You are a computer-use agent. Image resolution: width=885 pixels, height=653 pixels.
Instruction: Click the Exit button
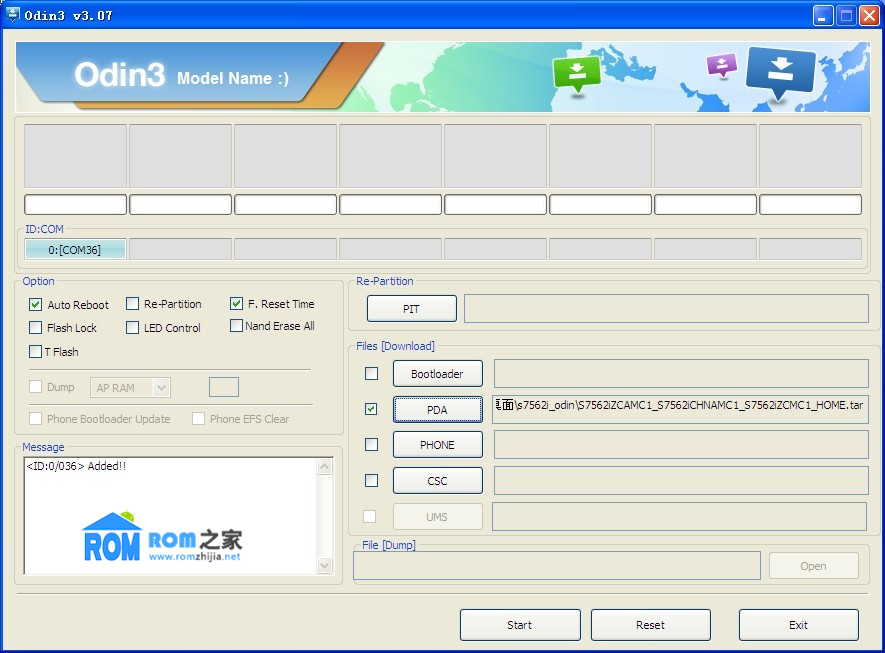click(x=798, y=625)
